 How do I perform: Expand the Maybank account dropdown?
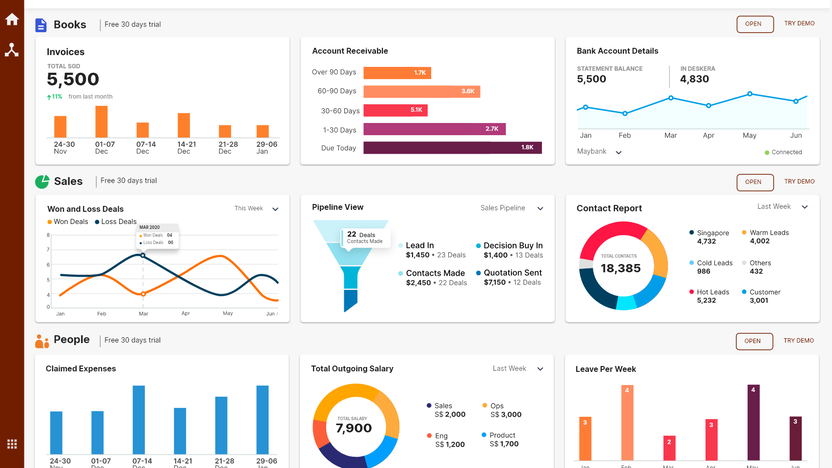[599, 152]
